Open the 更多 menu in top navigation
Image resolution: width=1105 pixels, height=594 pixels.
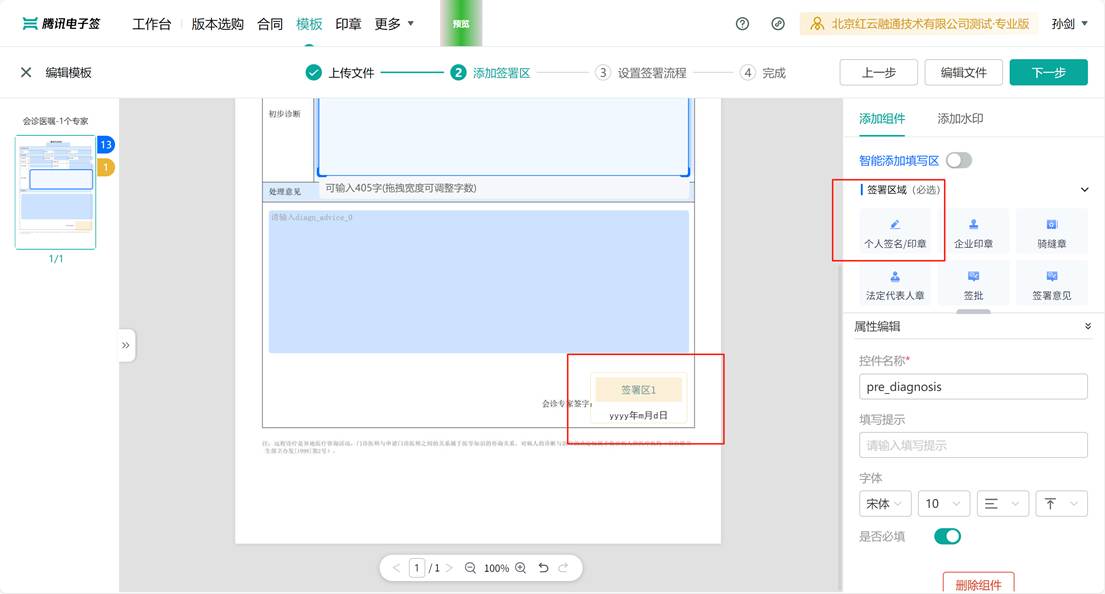point(394,24)
